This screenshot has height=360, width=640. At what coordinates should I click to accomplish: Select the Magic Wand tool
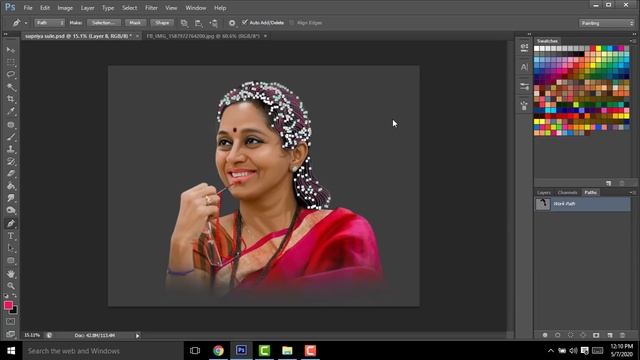click(11, 87)
